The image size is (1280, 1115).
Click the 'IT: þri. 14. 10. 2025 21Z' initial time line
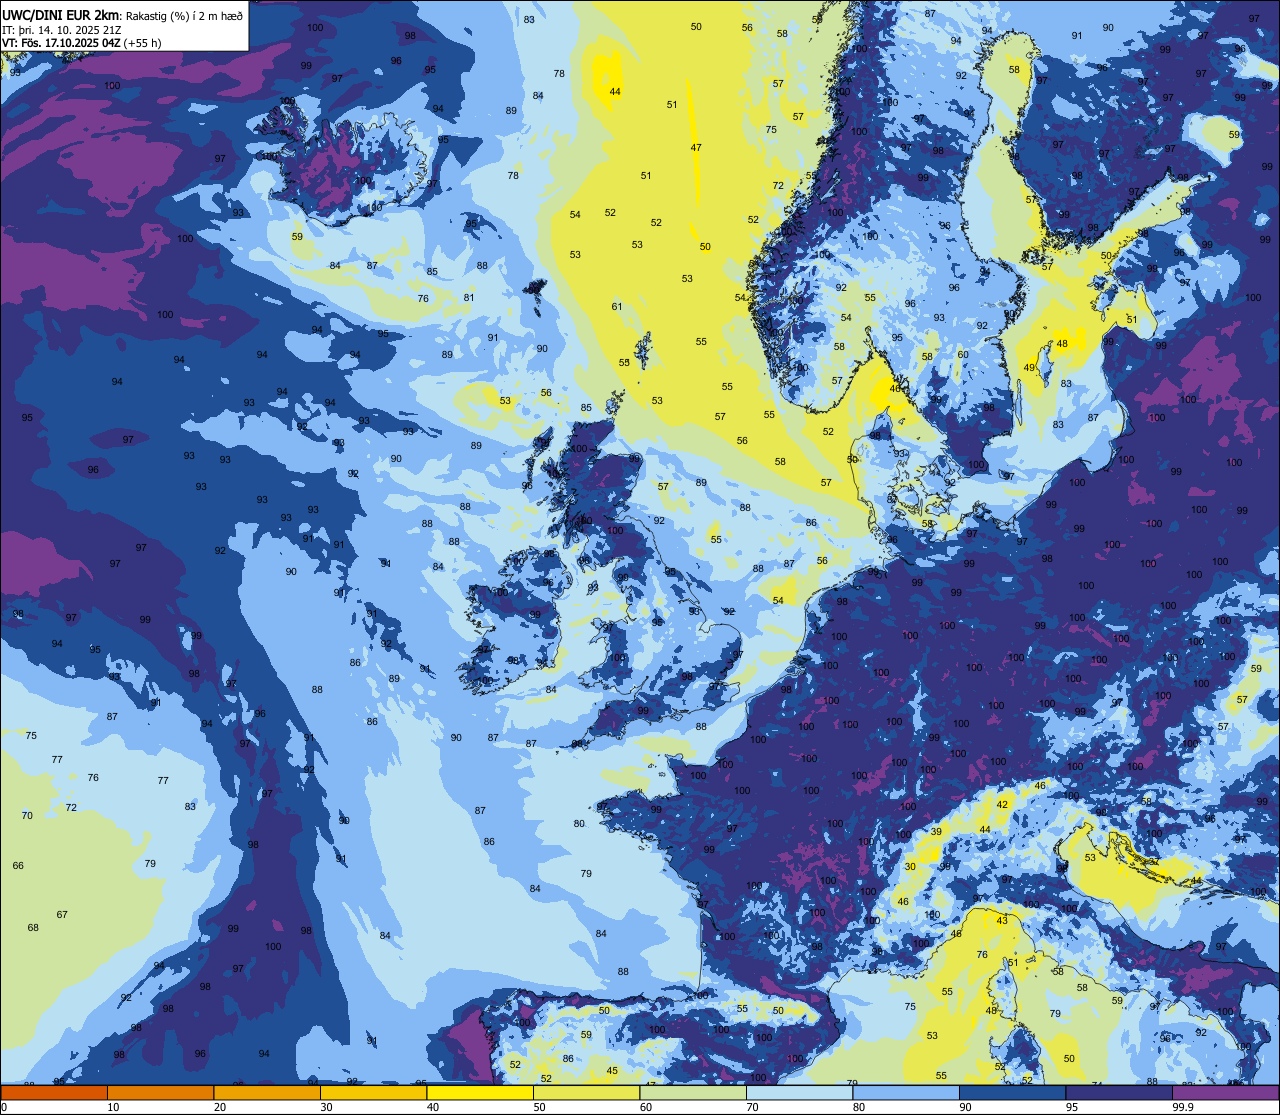coord(62,29)
